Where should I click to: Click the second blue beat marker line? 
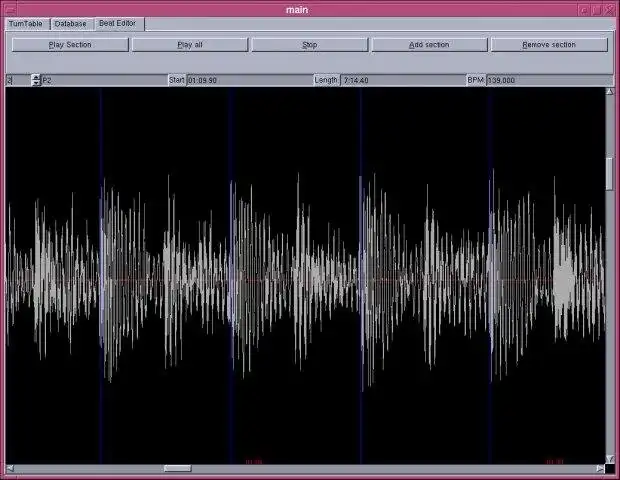pyautogui.click(x=232, y=275)
